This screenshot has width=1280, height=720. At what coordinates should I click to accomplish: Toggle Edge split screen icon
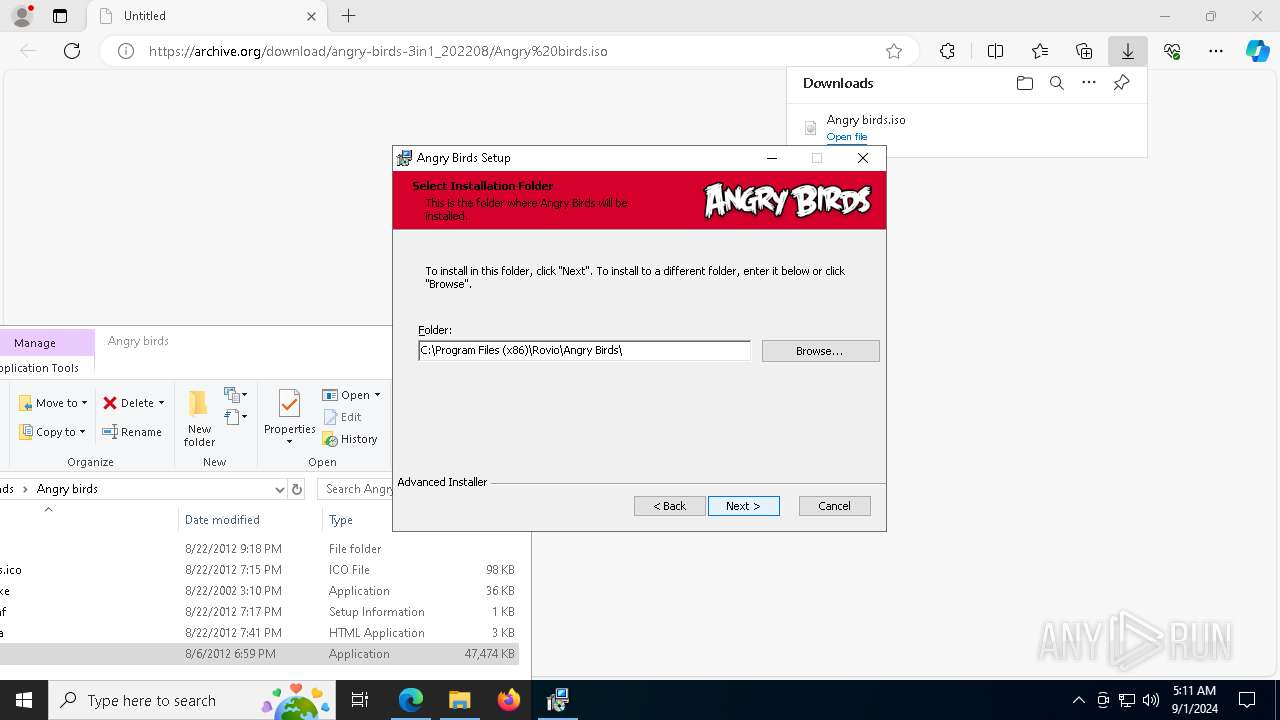click(x=995, y=51)
